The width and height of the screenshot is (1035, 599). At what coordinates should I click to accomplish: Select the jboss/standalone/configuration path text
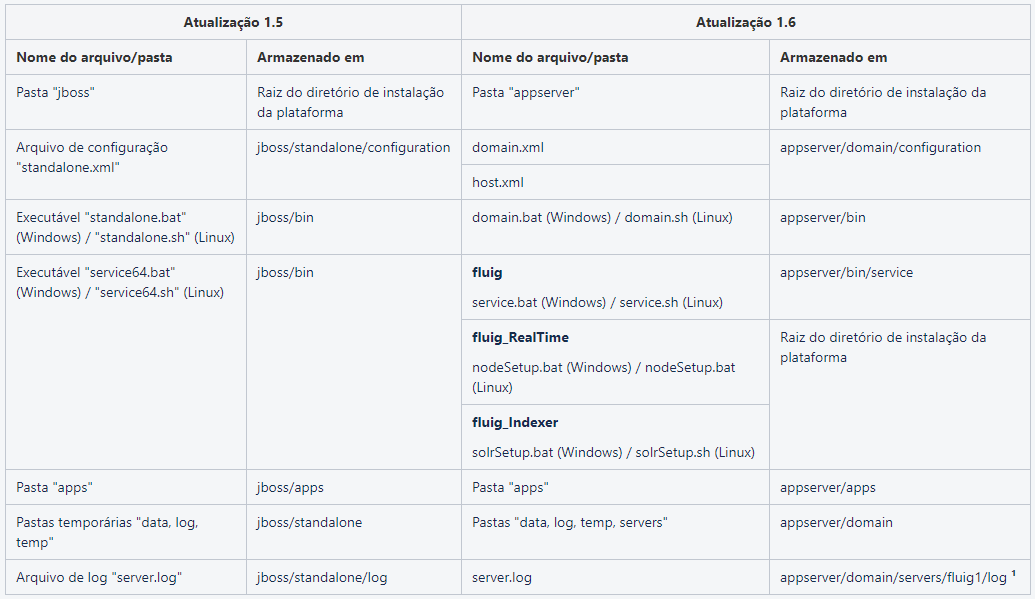(x=354, y=147)
